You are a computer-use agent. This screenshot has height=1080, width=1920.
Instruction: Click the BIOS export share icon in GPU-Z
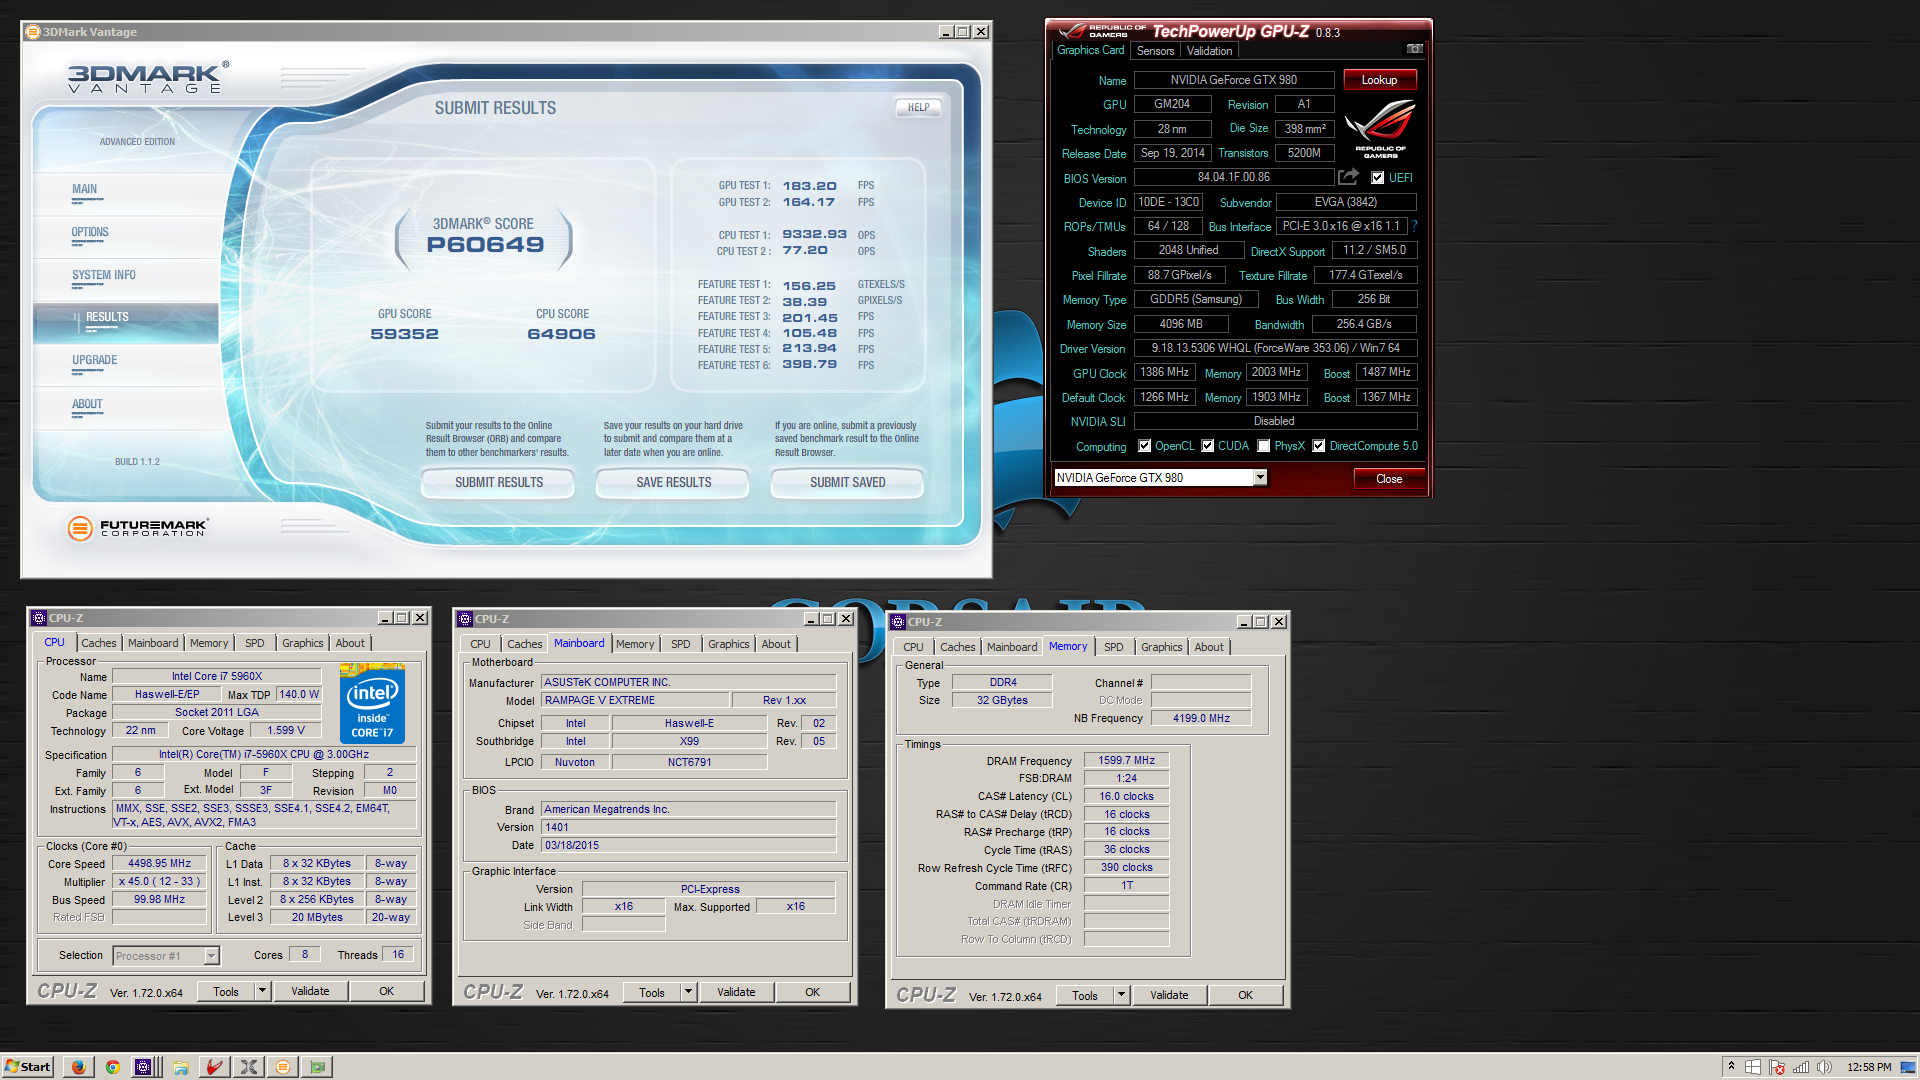pyautogui.click(x=1349, y=177)
